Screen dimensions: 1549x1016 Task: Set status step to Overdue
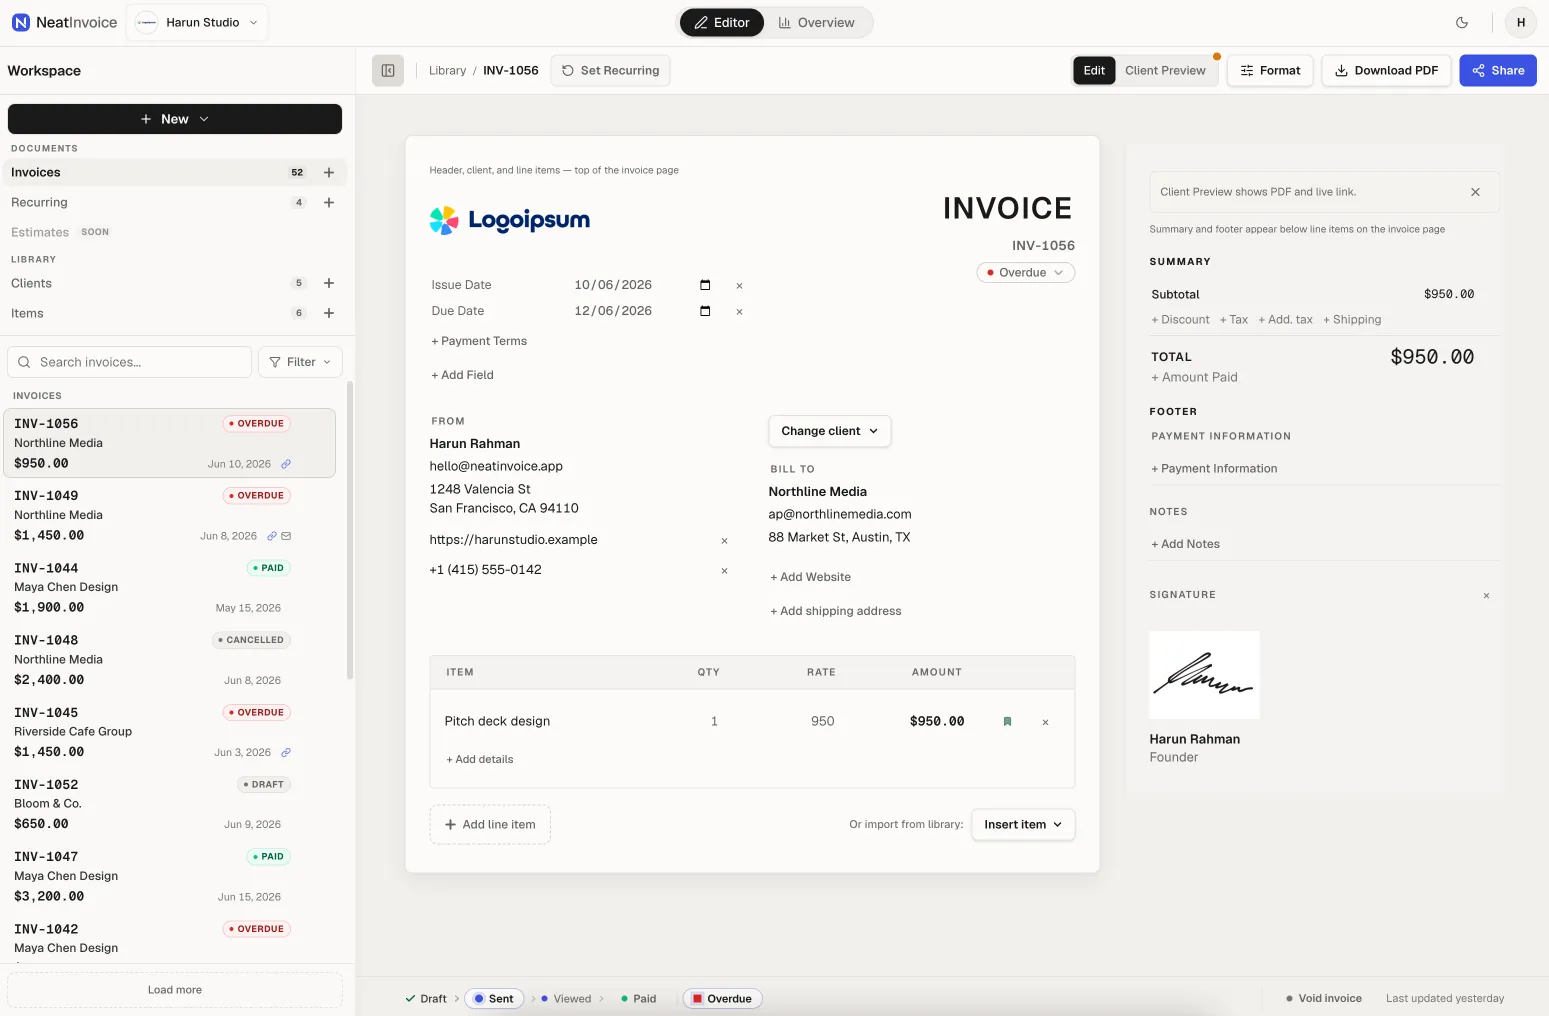722,999
